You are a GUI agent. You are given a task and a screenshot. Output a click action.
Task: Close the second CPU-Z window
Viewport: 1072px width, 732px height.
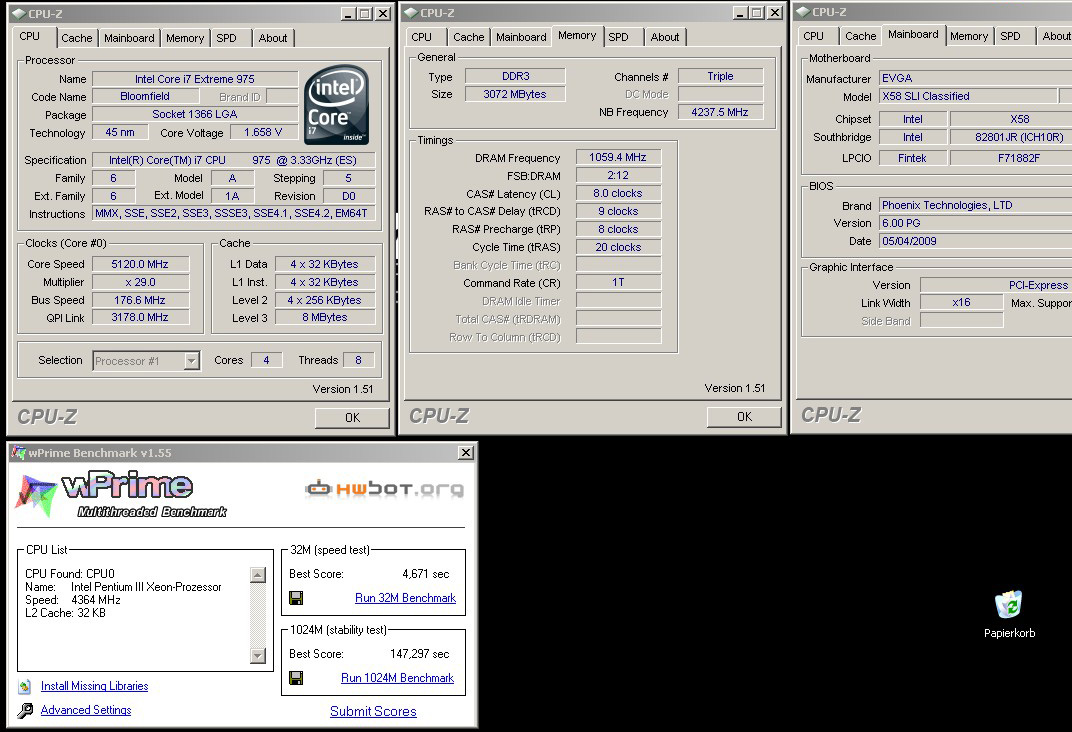point(774,13)
